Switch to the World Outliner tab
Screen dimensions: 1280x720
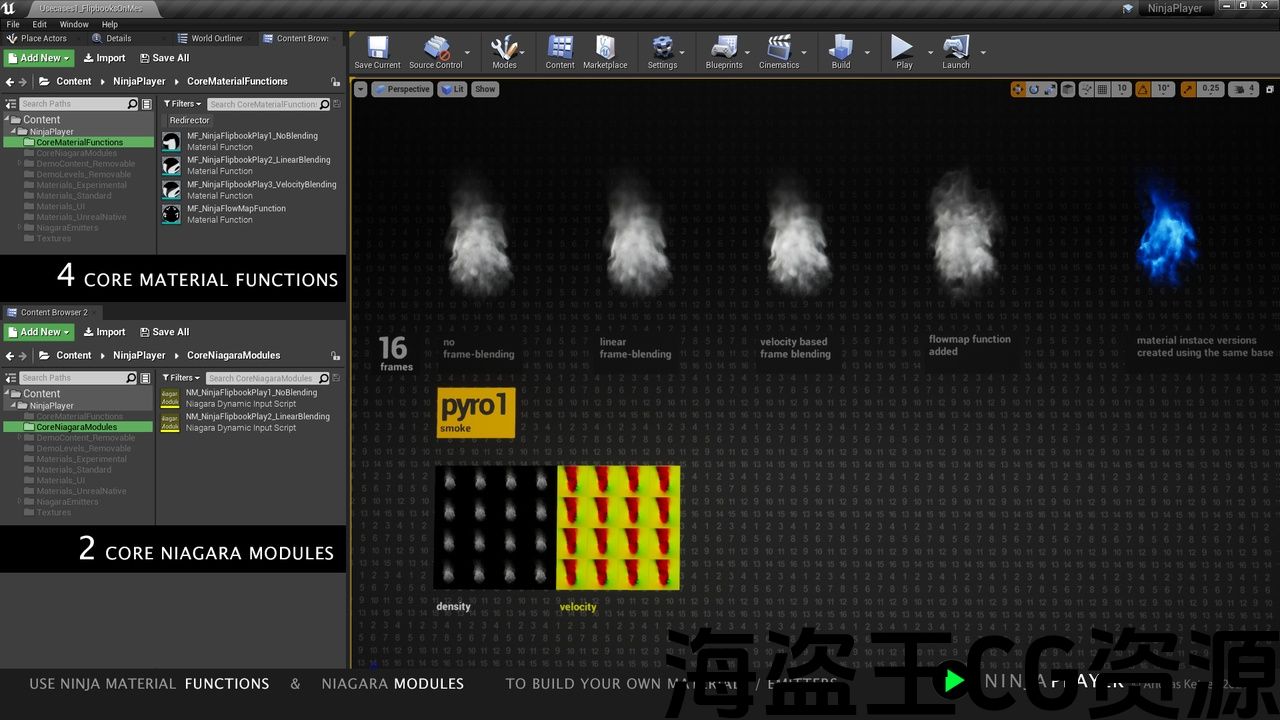[x=216, y=39]
